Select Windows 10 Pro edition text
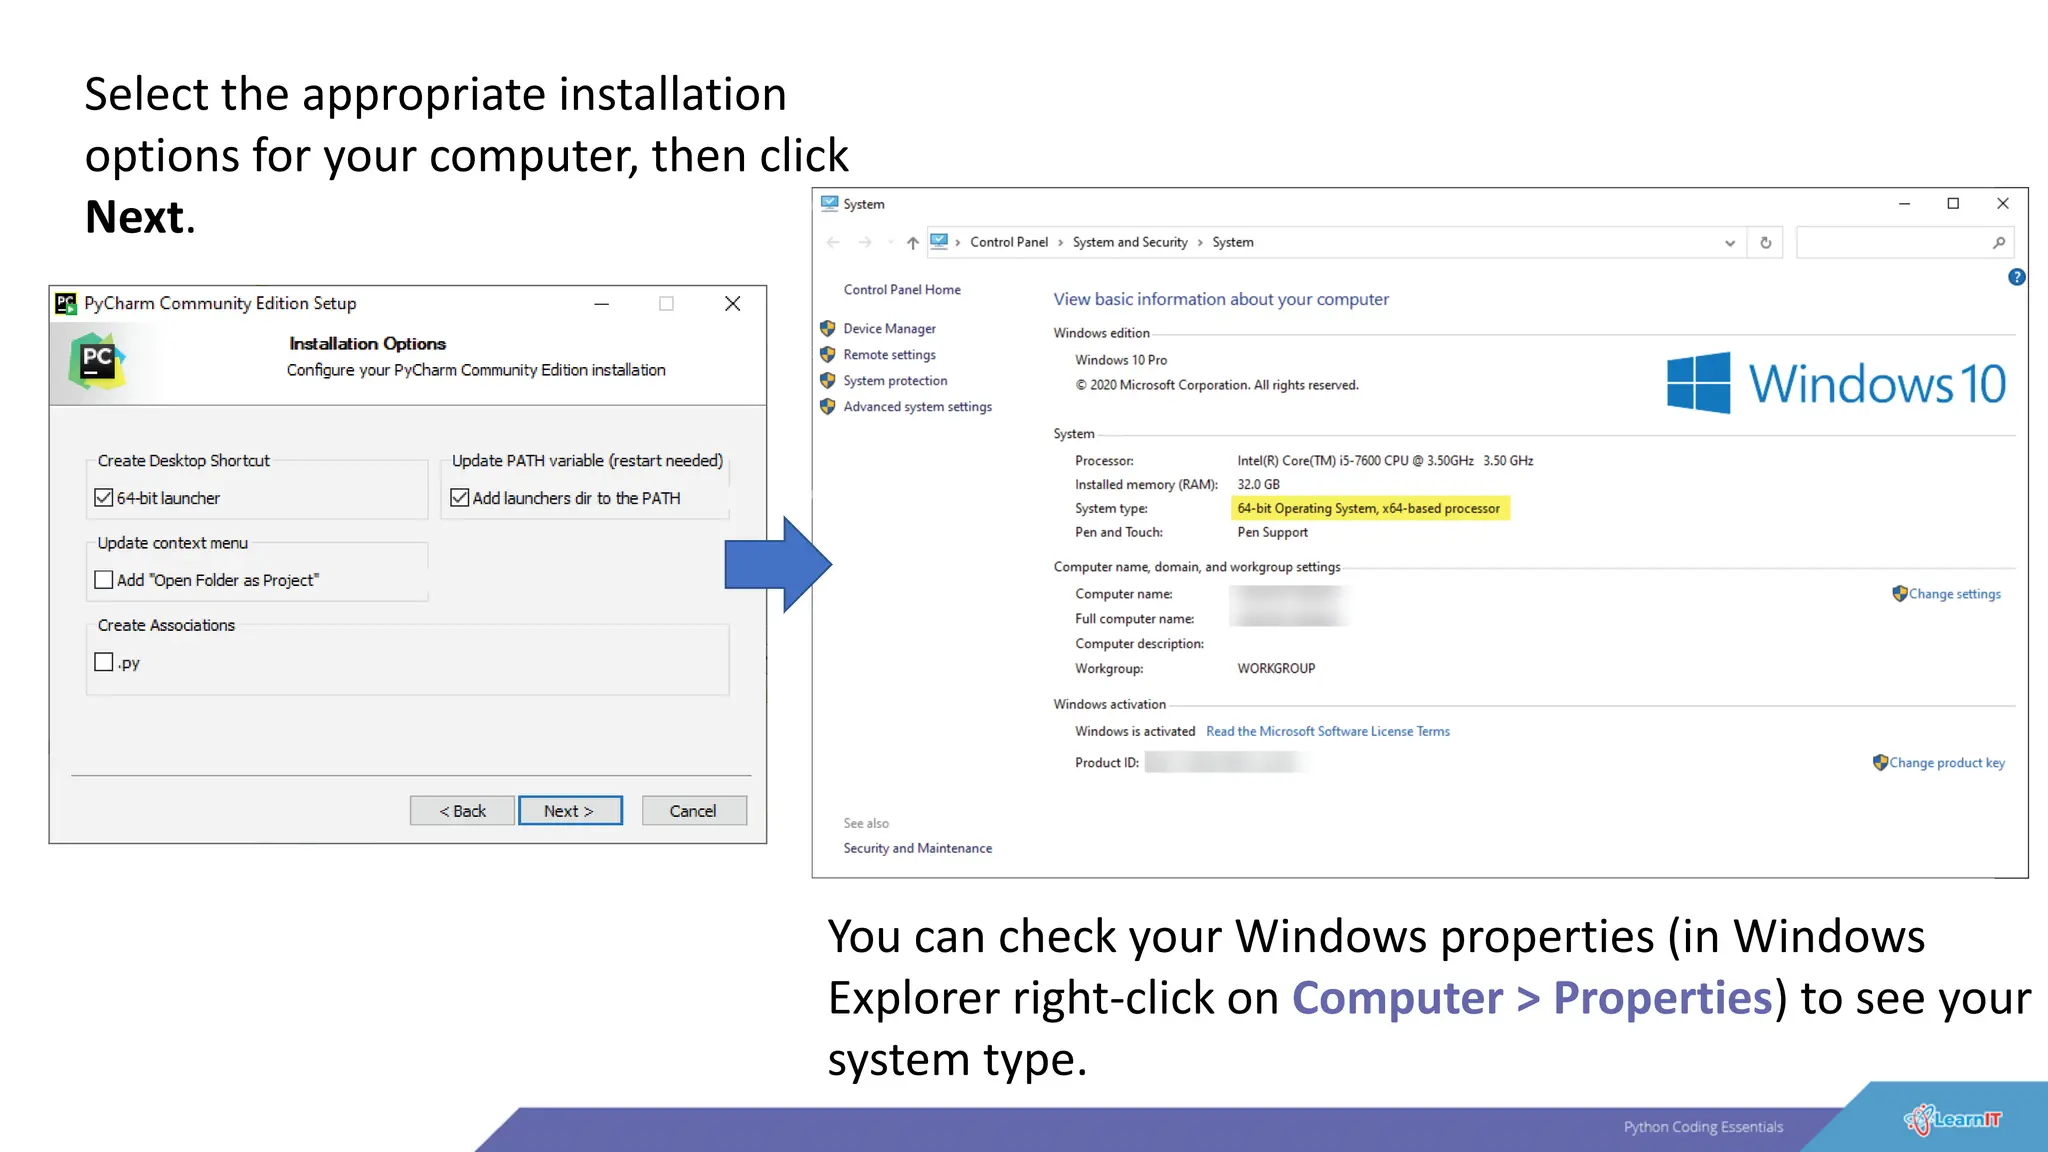Image resolution: width=2048 pixels, height=1152 pixels. pos(1121,360)
